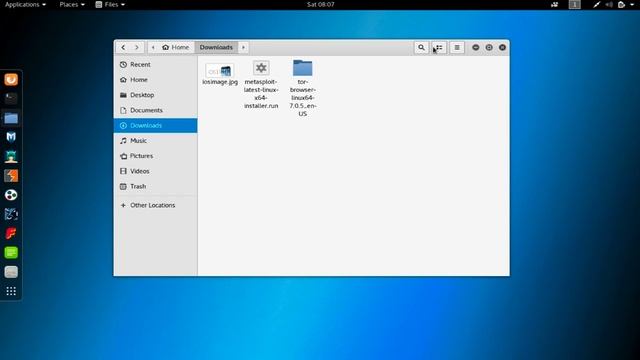Open Recent in the sidebar
The image size is (640, 360).
pyautogui.click(x=156, y=64)
